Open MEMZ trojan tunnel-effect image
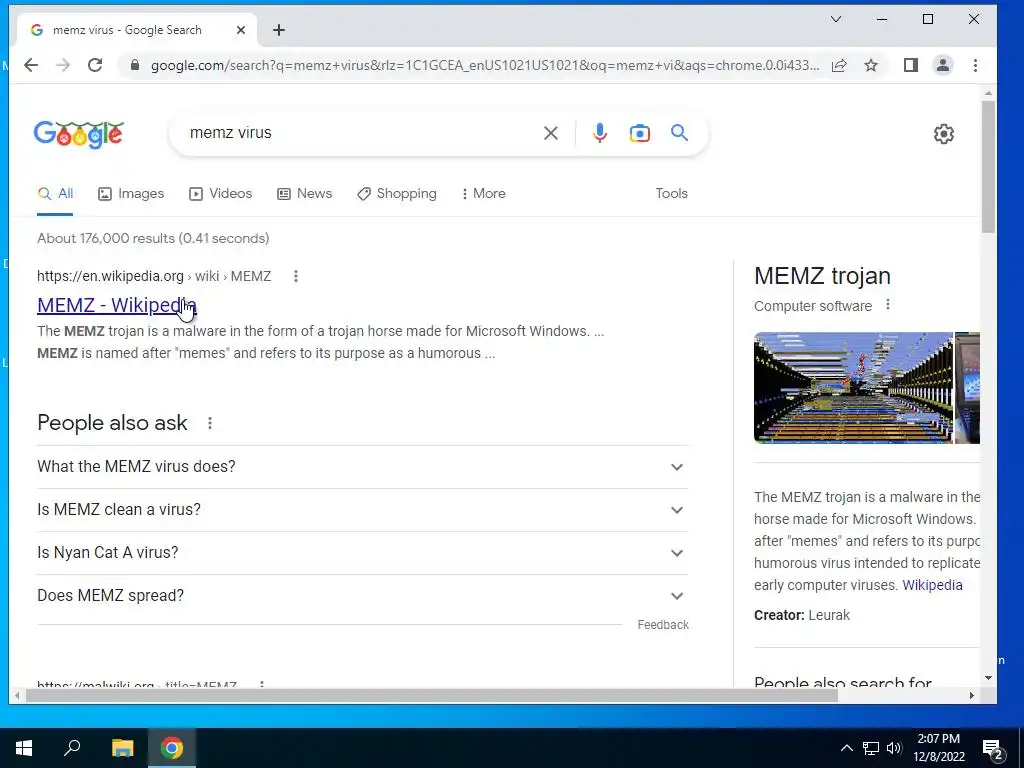1024x768 pixels. pos(853,388)
